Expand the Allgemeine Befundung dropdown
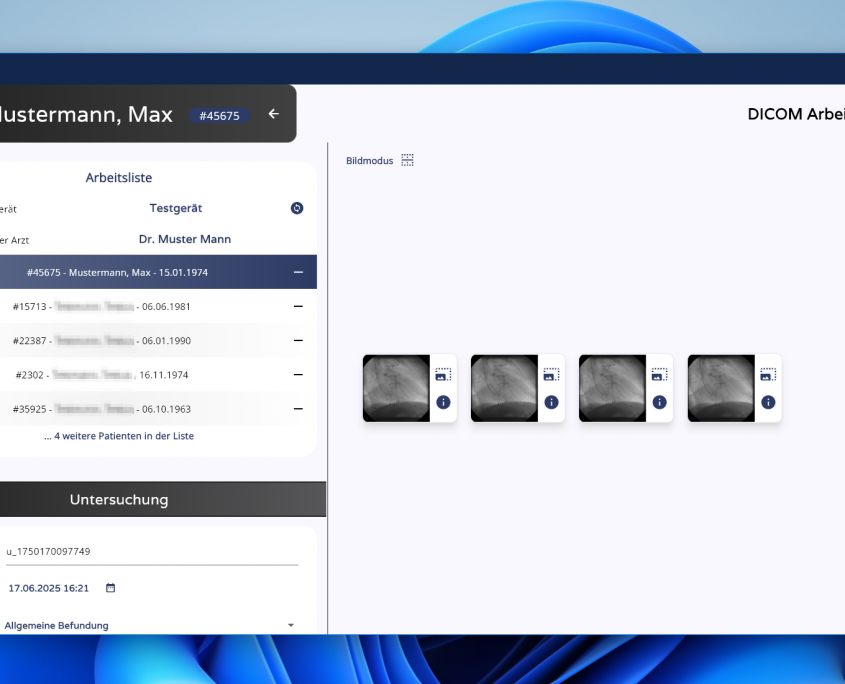Image resolution: width=845 pixels, height=684 pixels. click(x=291, y=625)
